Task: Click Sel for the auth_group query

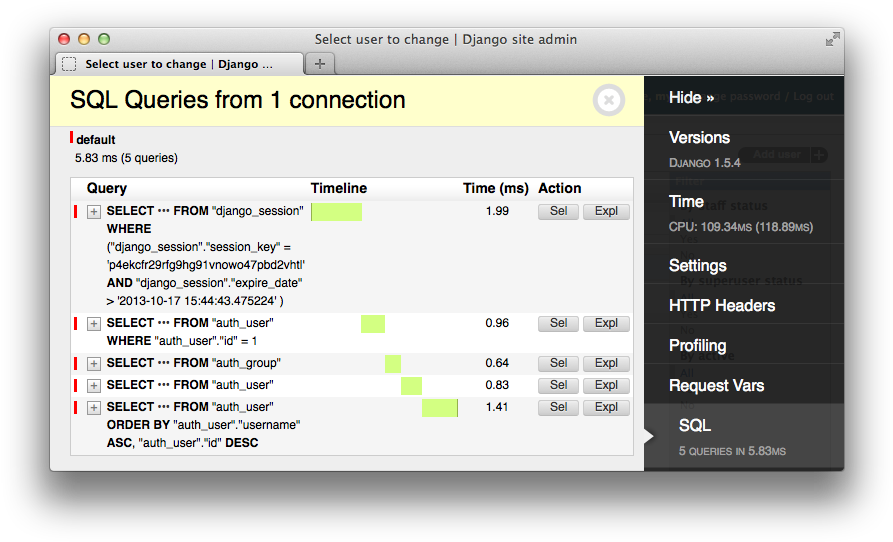Action: point(558,363)
